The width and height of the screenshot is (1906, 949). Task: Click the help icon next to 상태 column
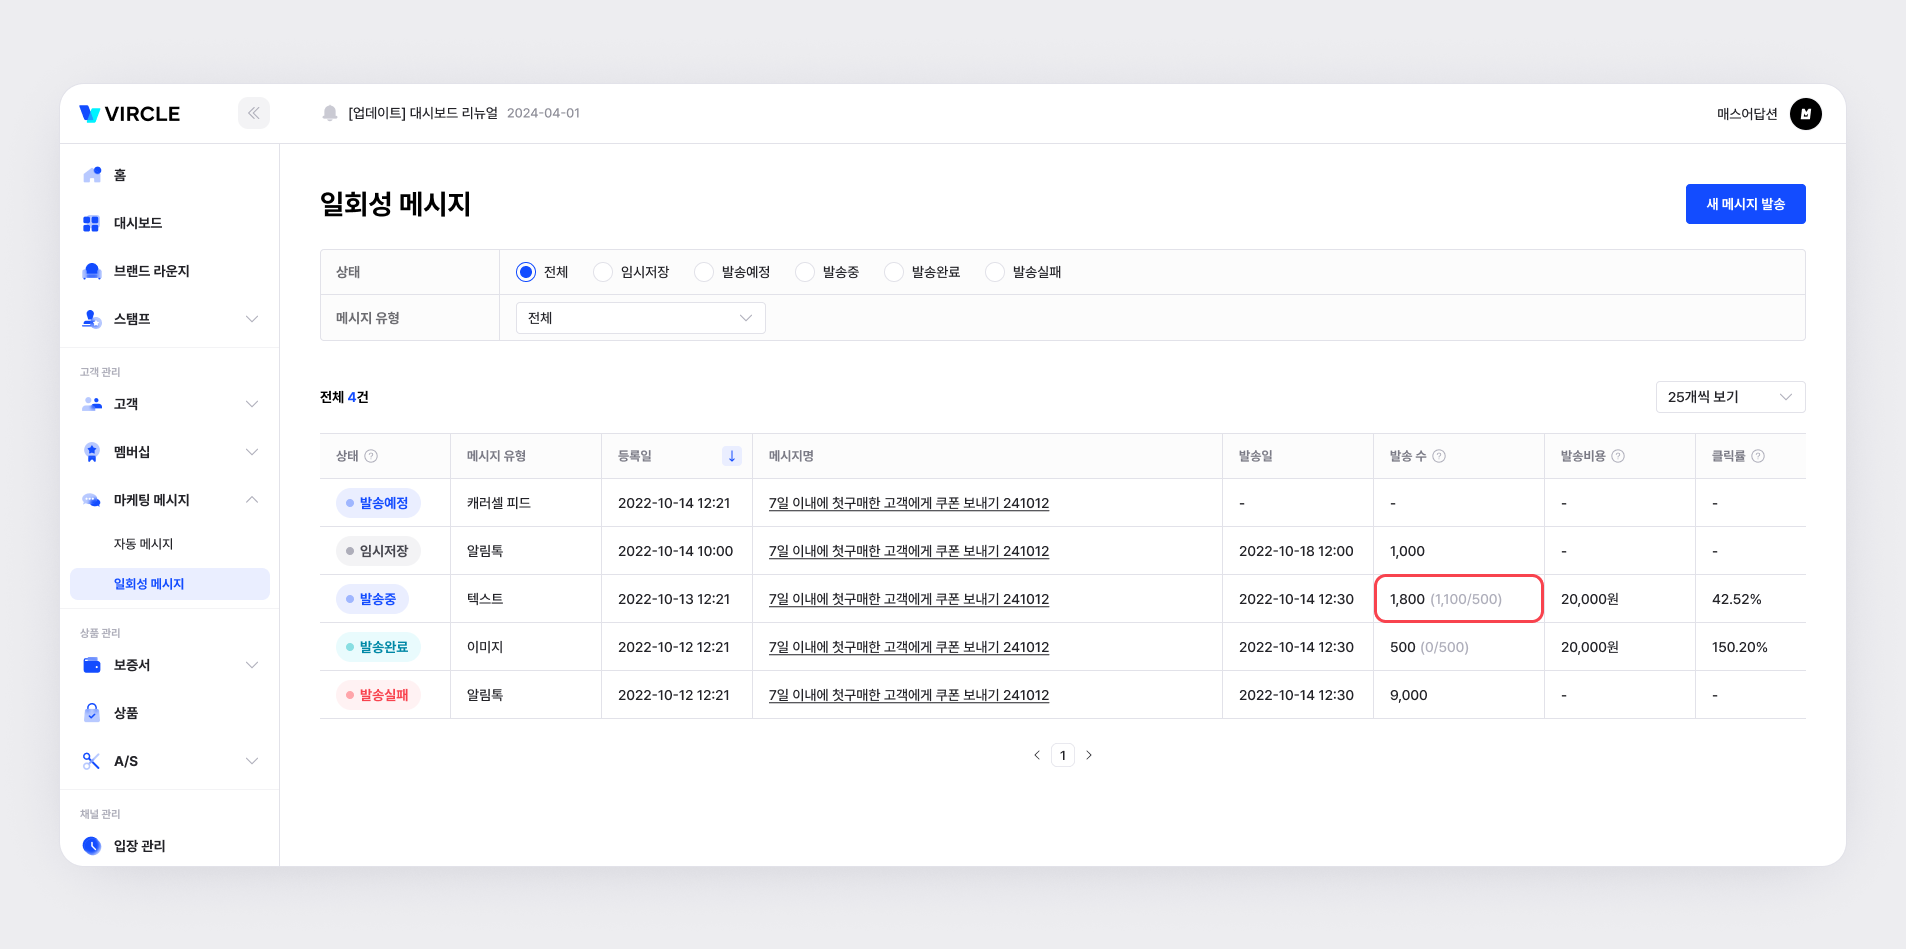point(371,456)
